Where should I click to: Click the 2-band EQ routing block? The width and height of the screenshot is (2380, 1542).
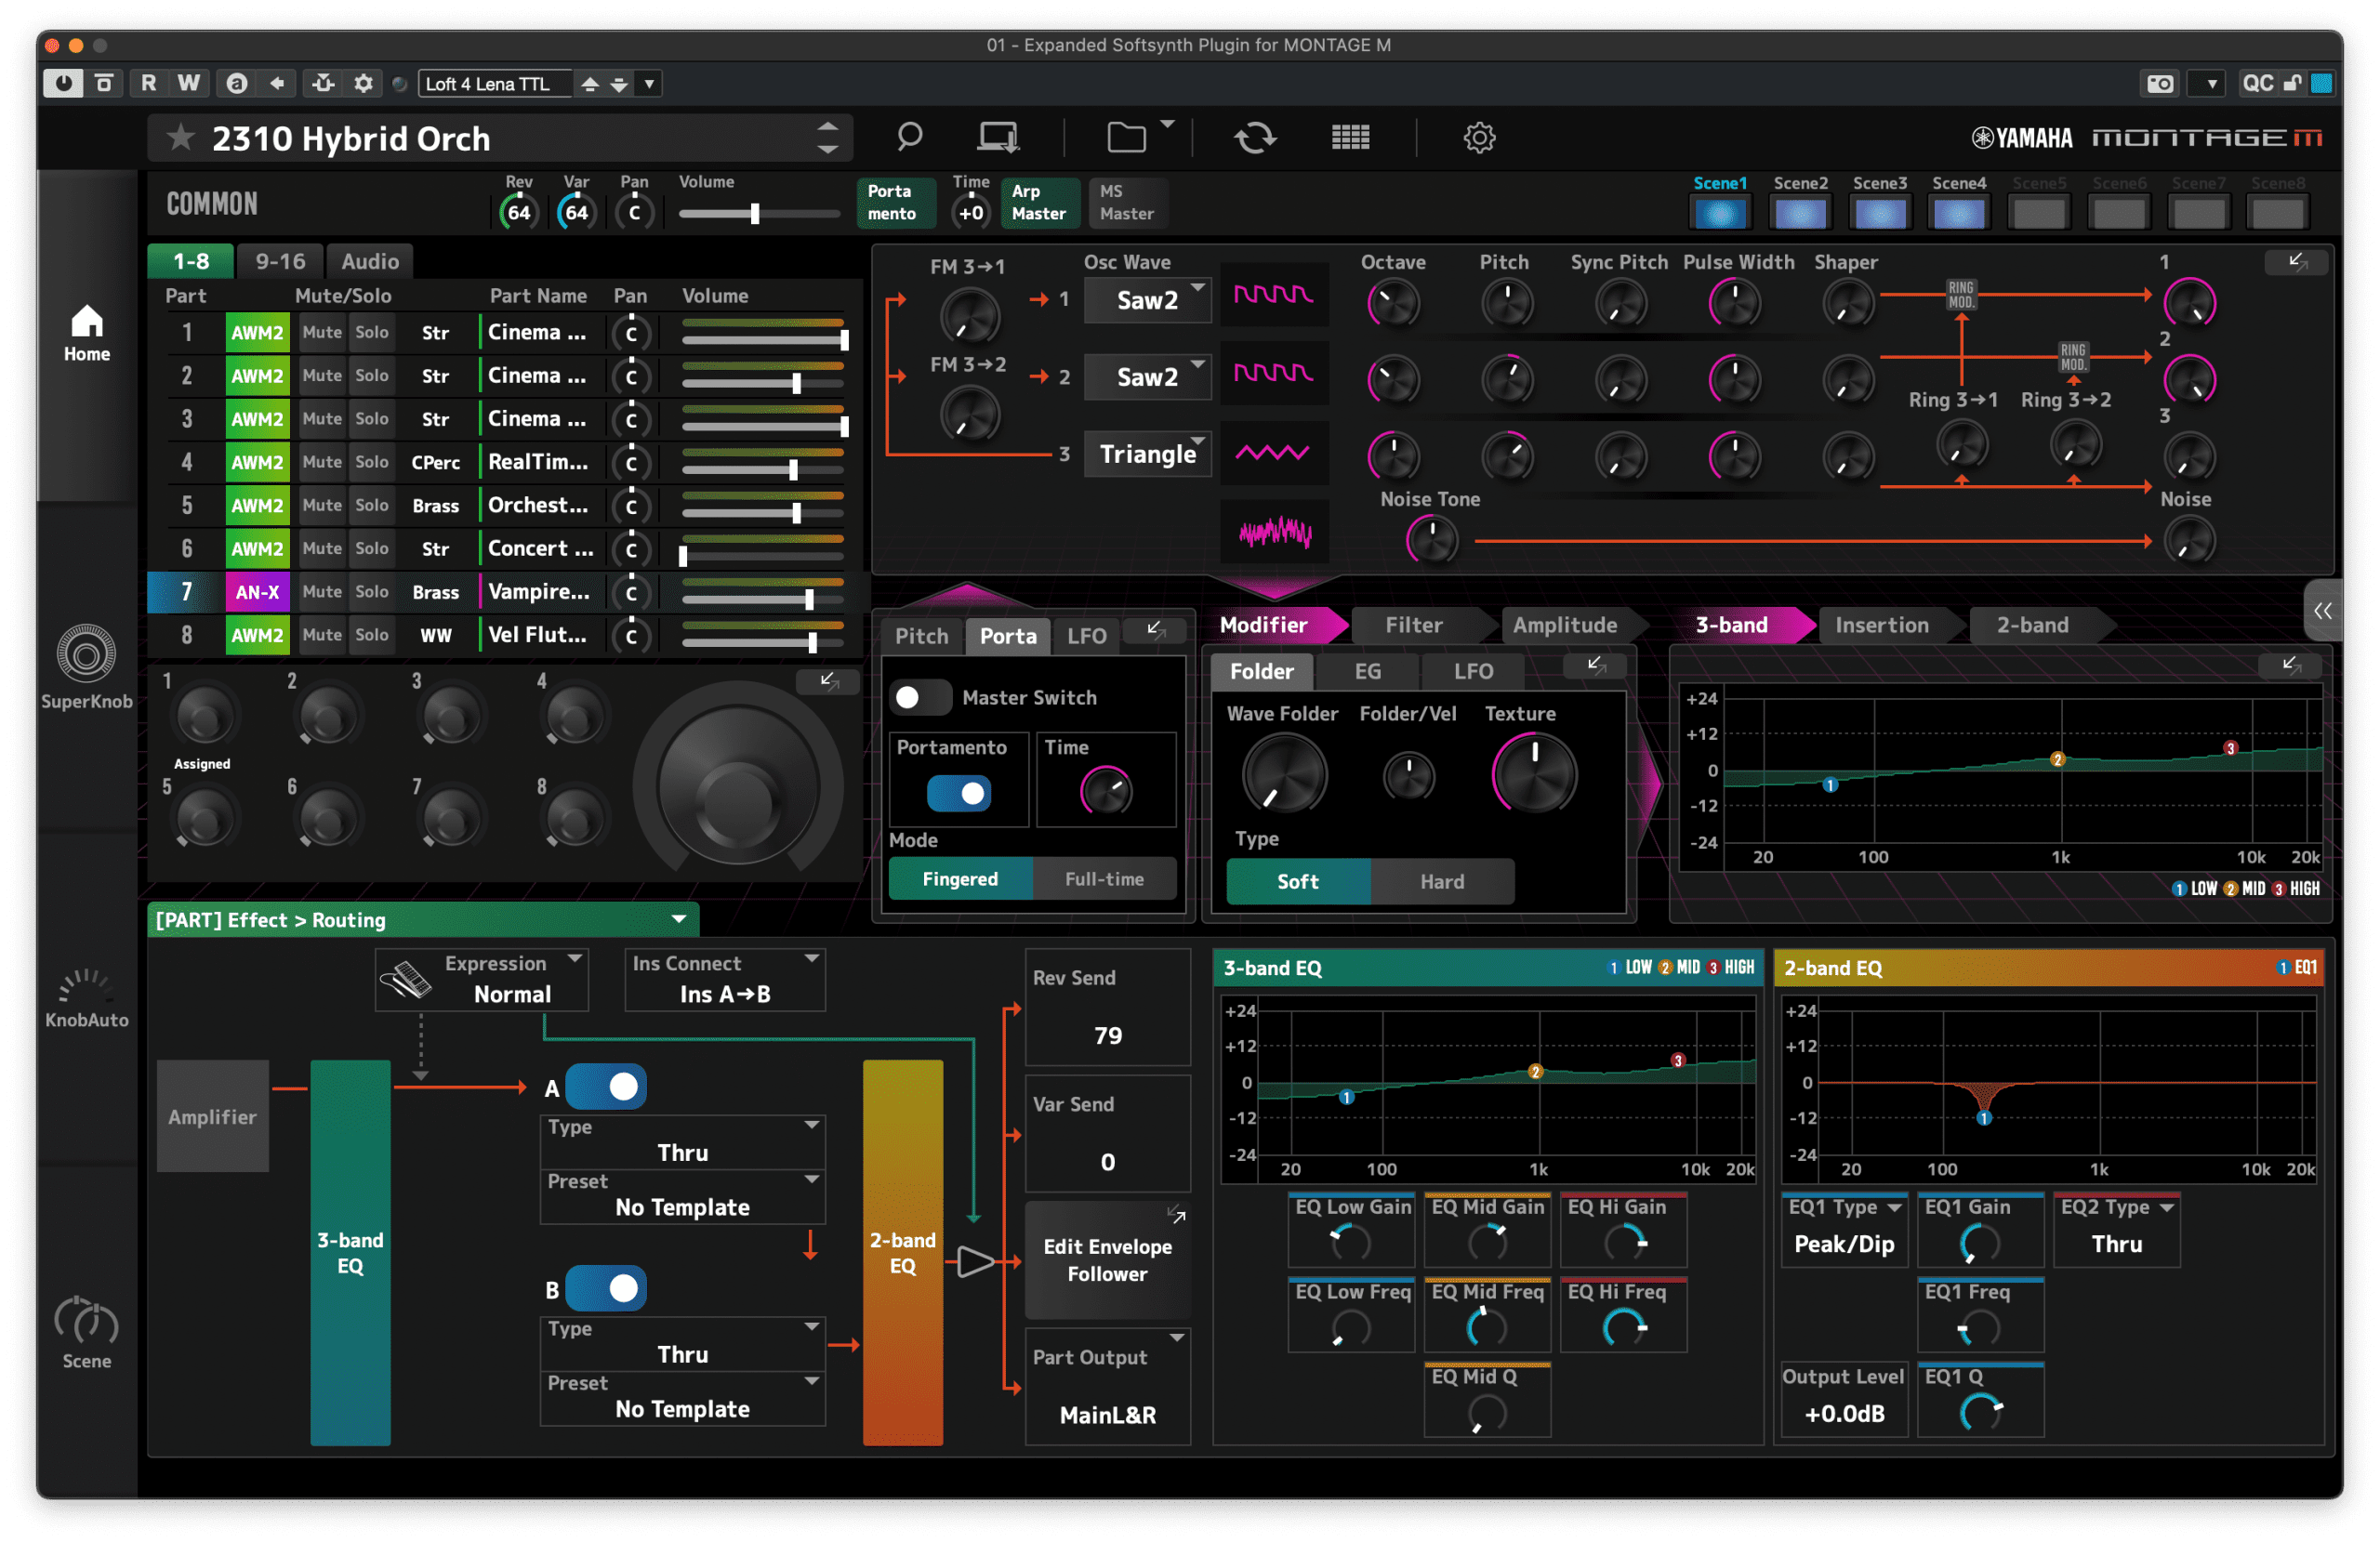click(x=902, y=1252)
